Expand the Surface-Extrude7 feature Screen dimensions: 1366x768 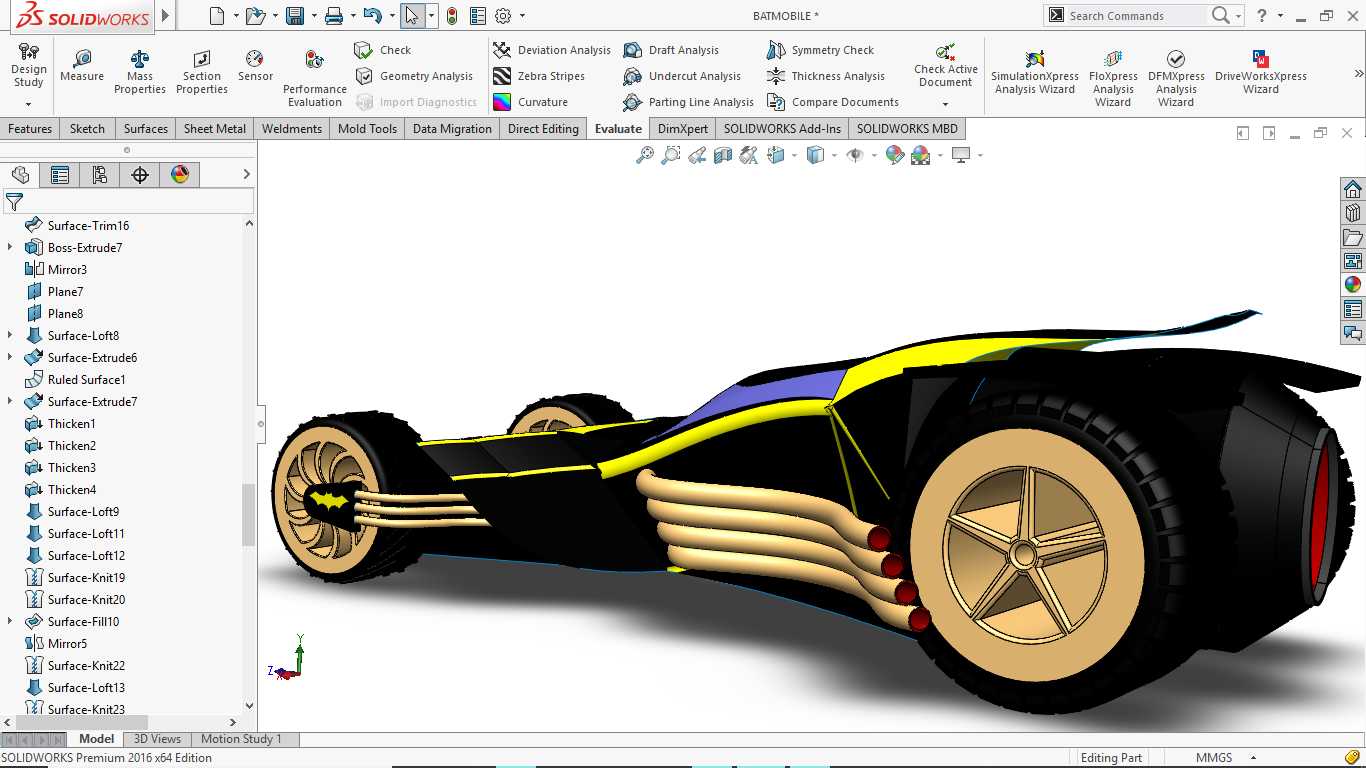(x=11, y=402)
